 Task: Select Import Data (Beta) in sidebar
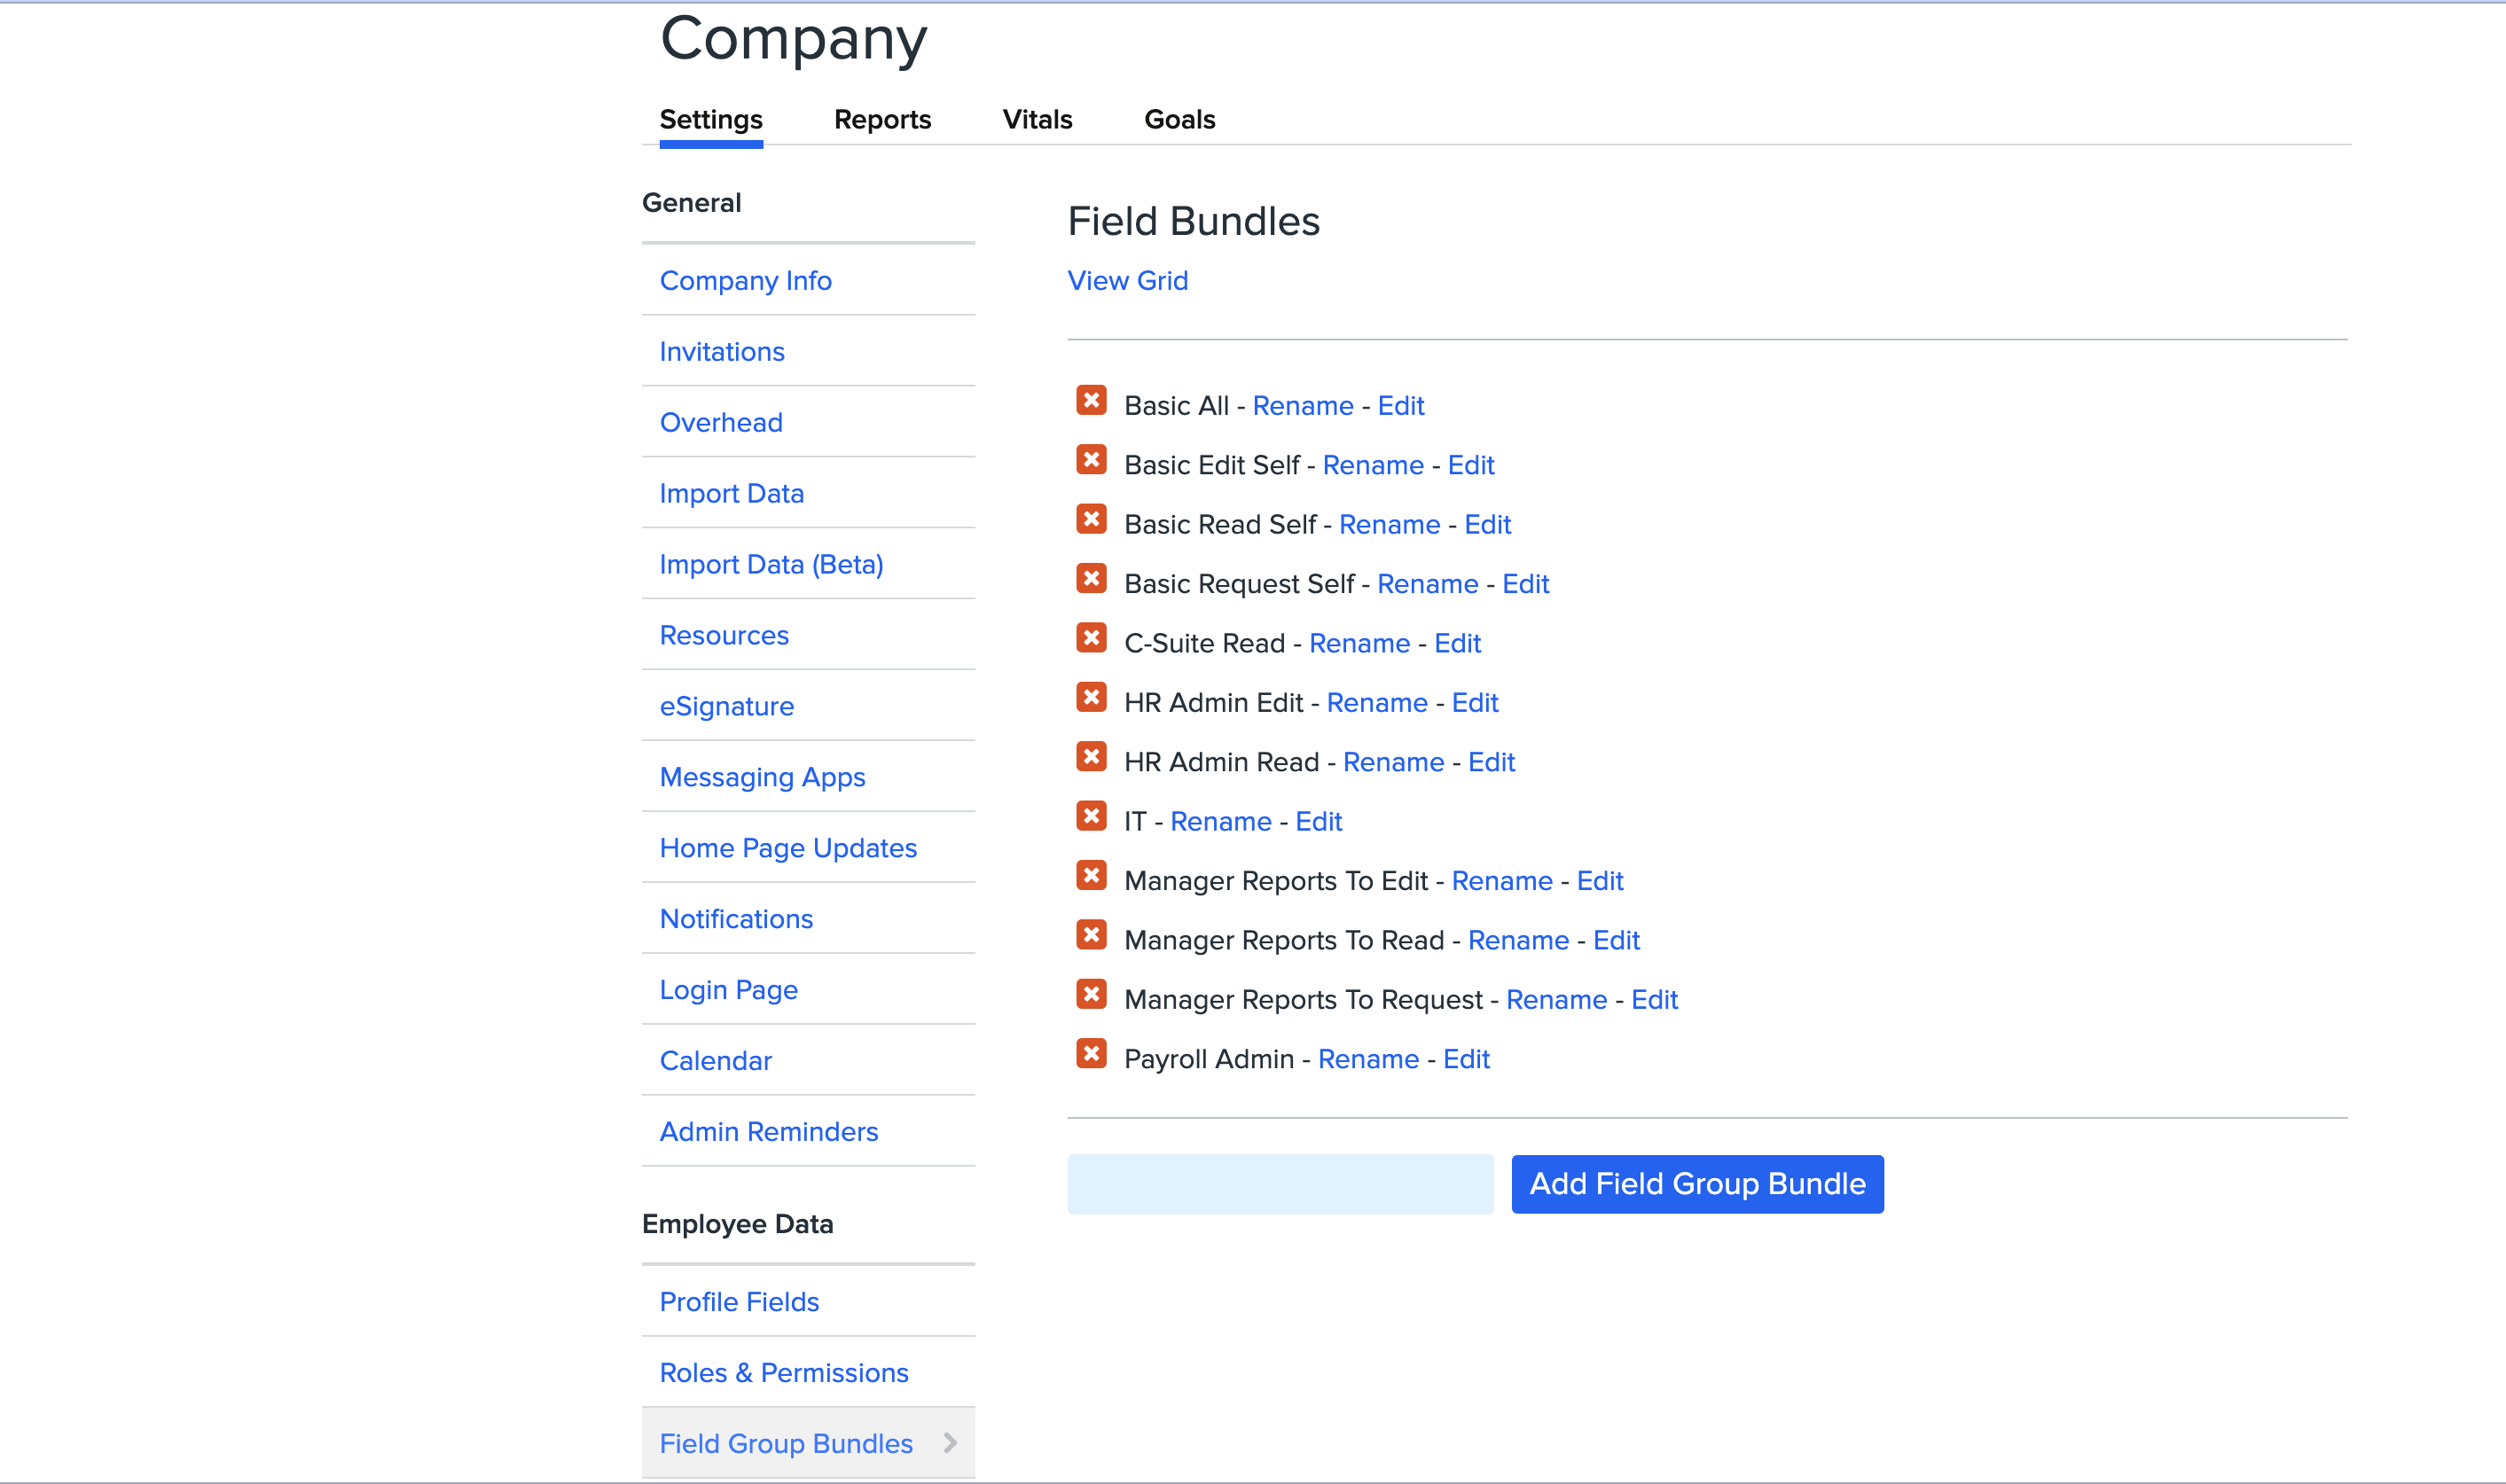click(771, 565)
